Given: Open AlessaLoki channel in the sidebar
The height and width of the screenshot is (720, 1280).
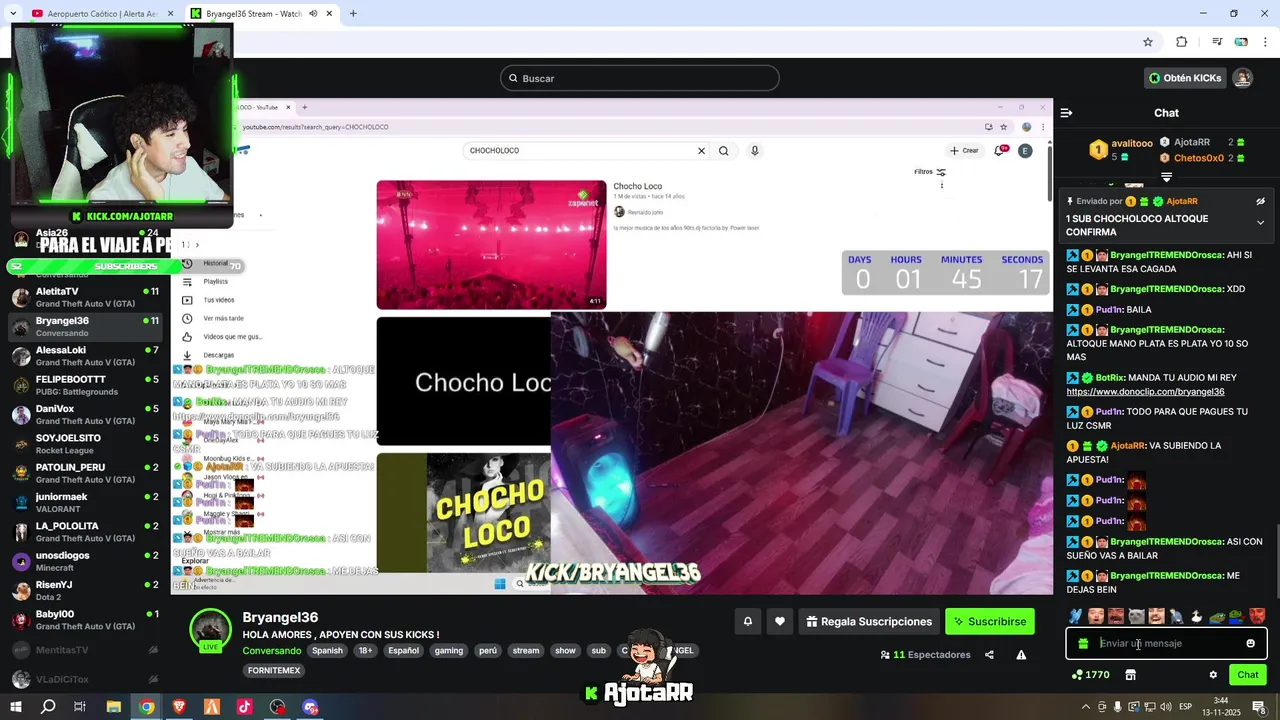Looking at the screenshot, I should point(85,356).
